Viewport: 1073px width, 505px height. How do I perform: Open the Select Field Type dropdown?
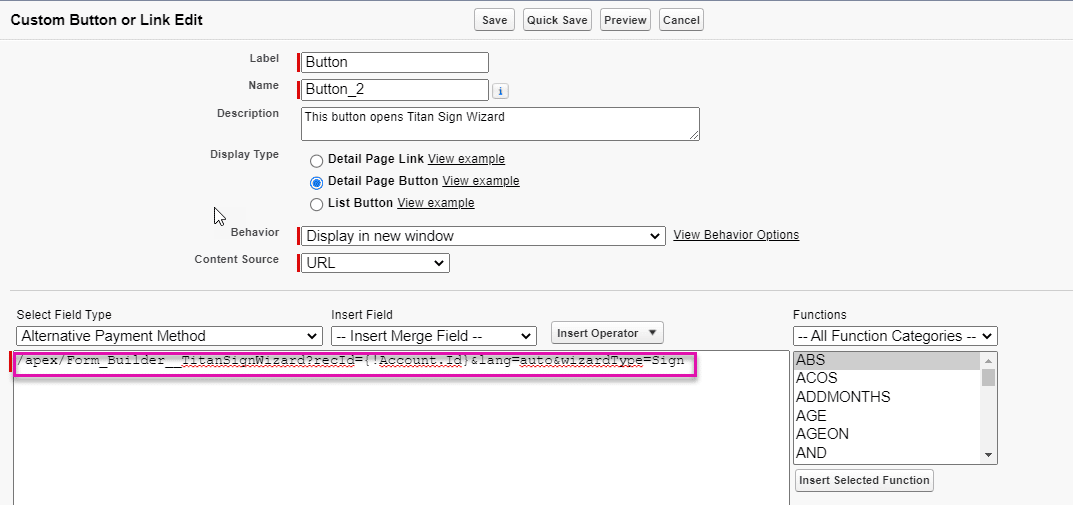(168, 336)
